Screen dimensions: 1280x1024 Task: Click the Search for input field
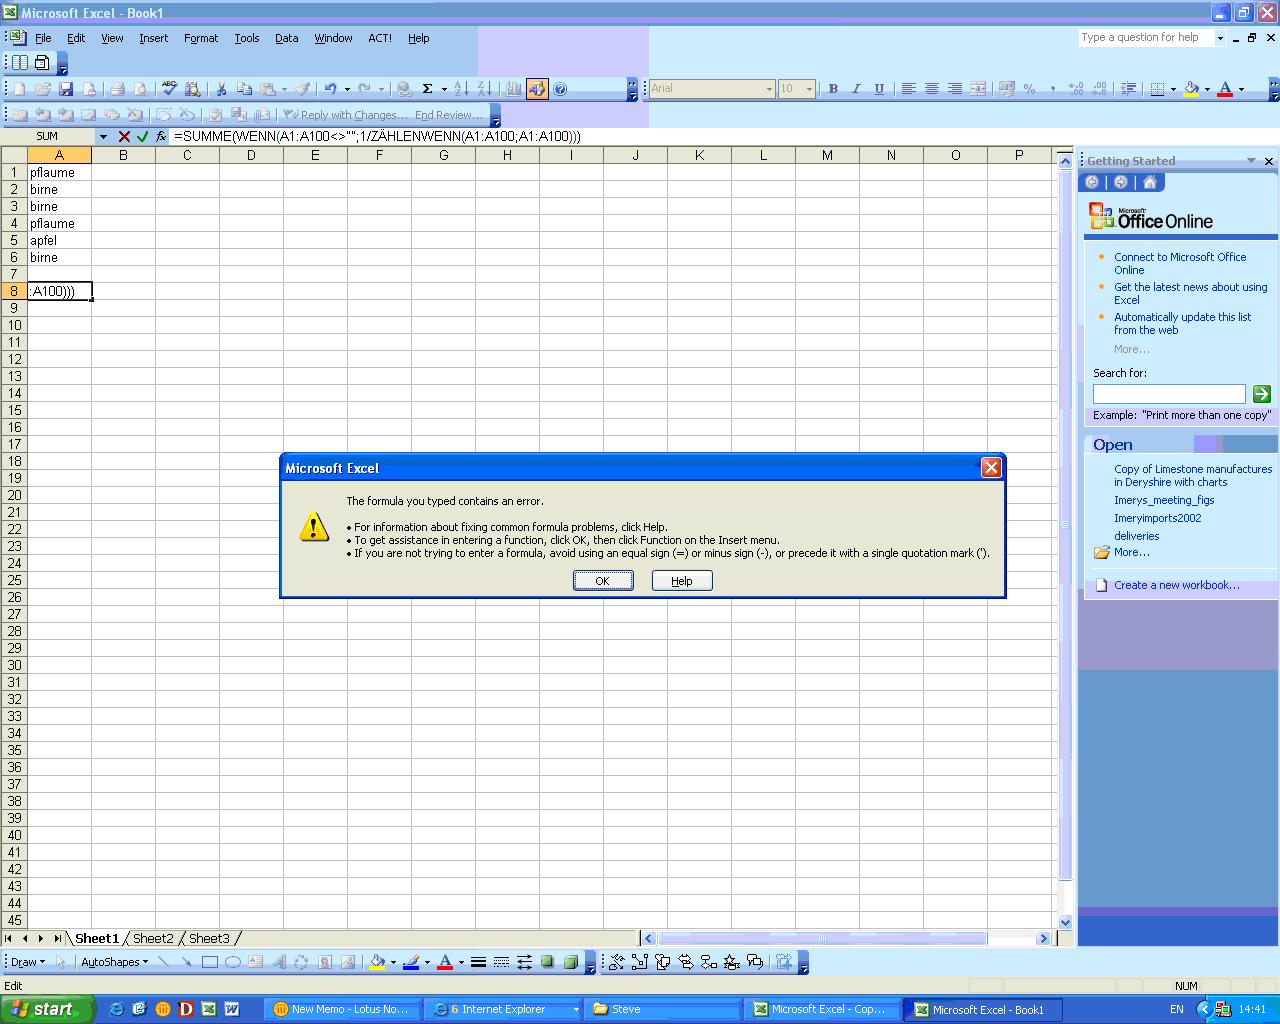tap(1169, 394)
